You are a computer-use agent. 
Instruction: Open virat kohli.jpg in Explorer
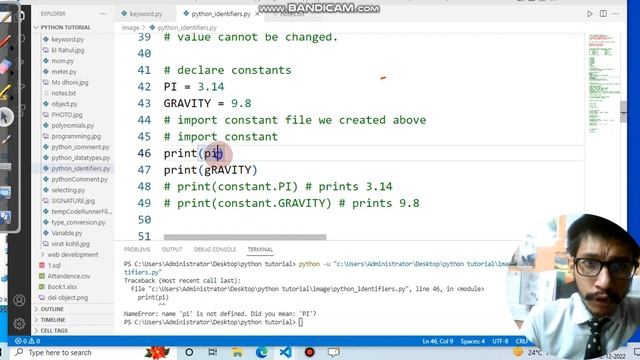click(x=70, y=244)
